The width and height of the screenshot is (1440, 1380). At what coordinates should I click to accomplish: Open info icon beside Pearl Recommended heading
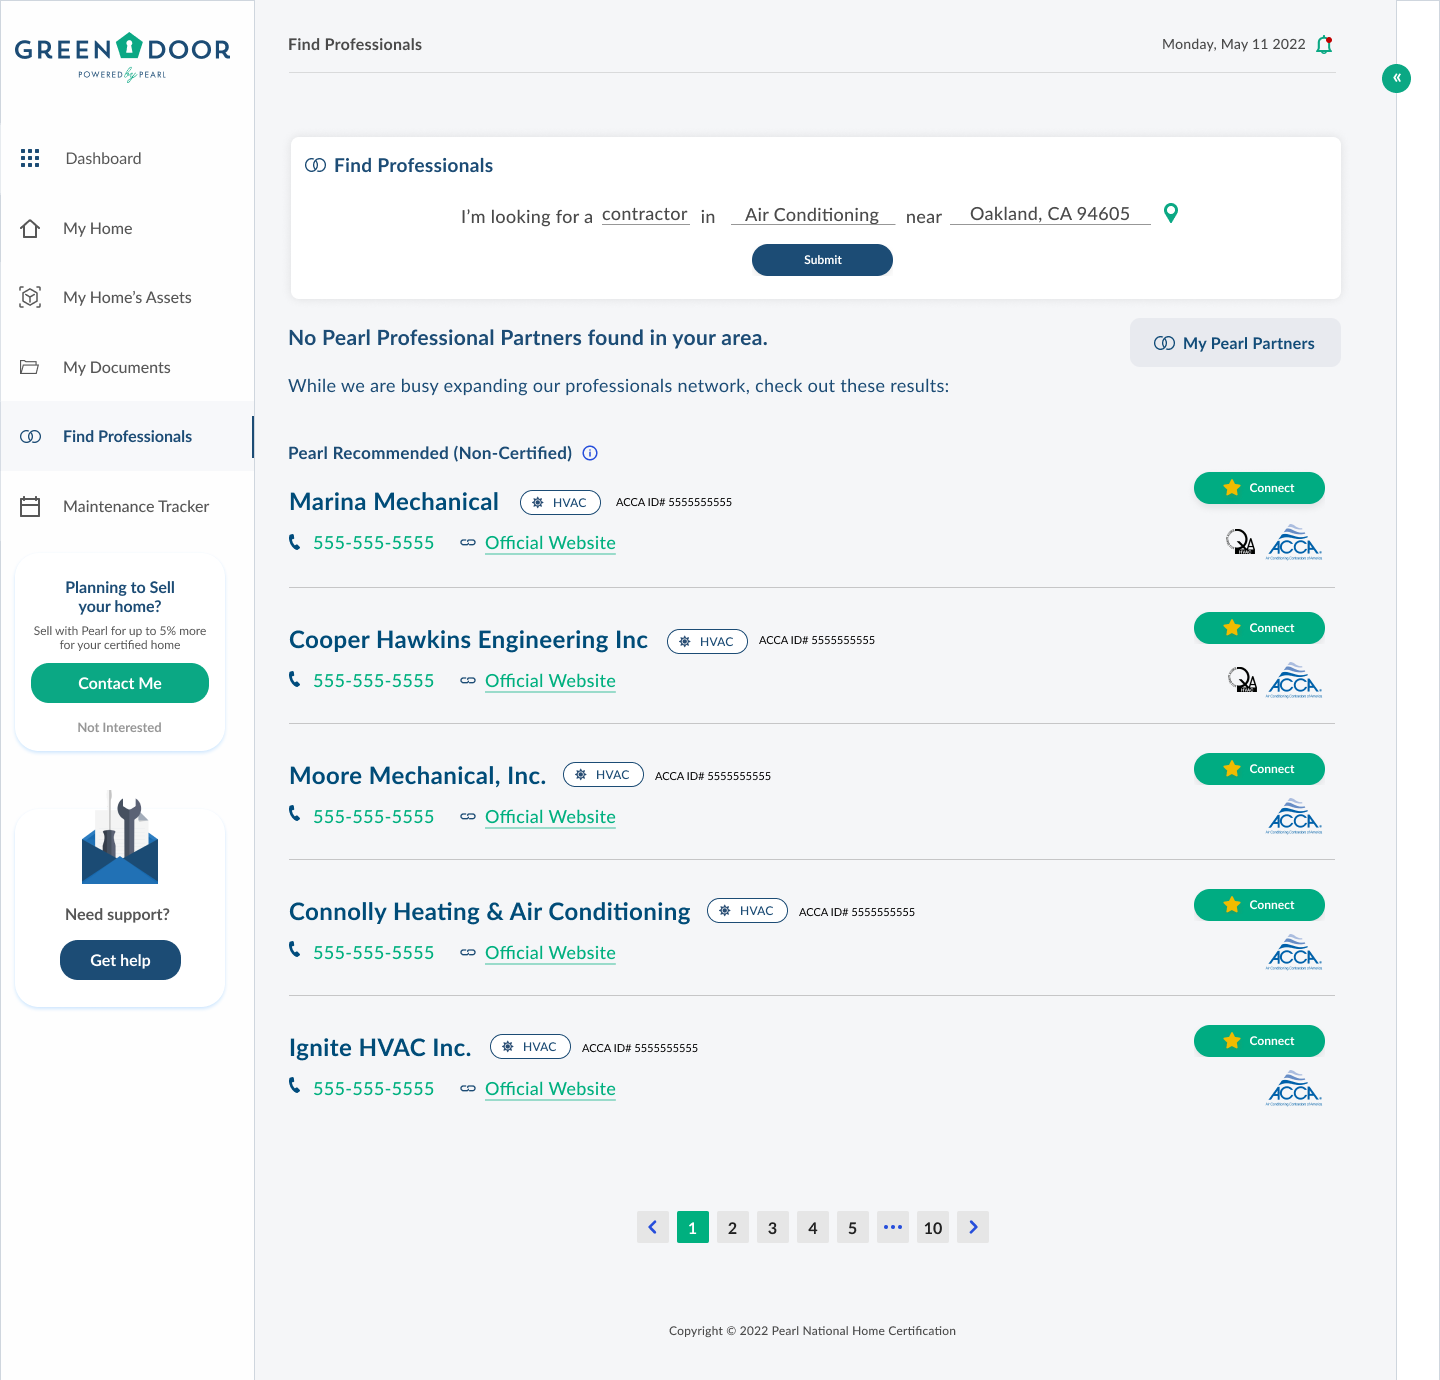coord(590,453)
